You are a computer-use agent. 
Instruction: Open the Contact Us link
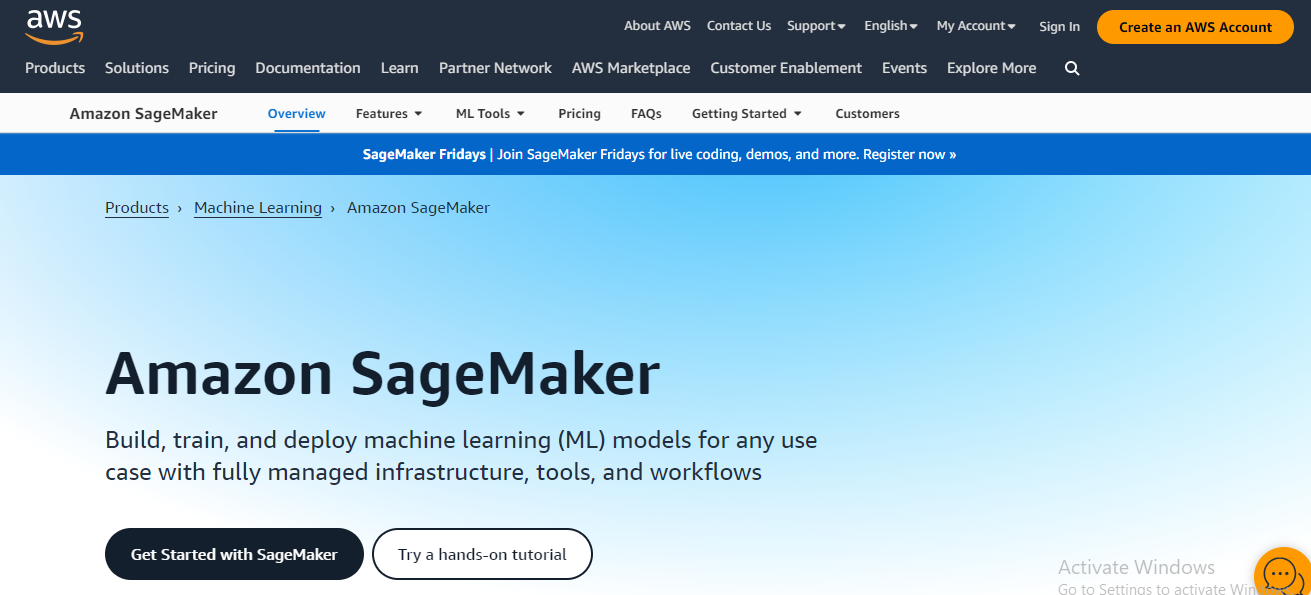pos(739,26)
